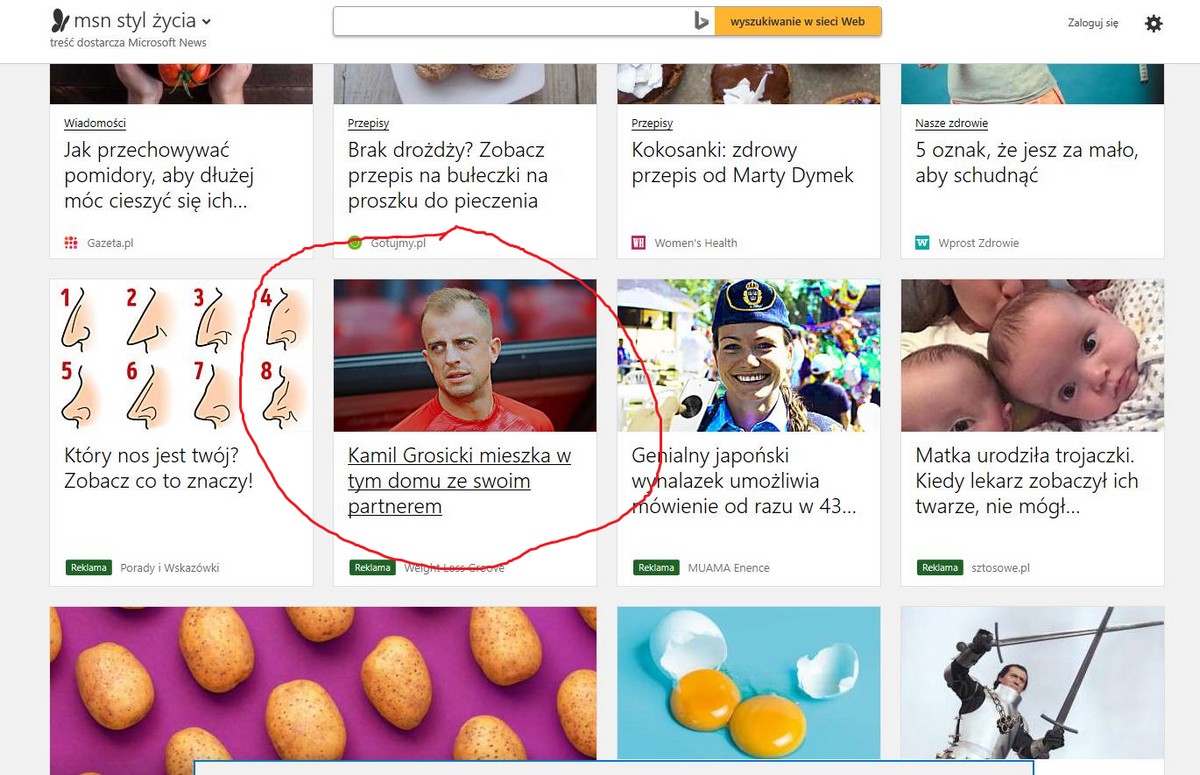Open Matka urodziła trojaczki article headline
1200x775 pixels.
(1028, 481)
